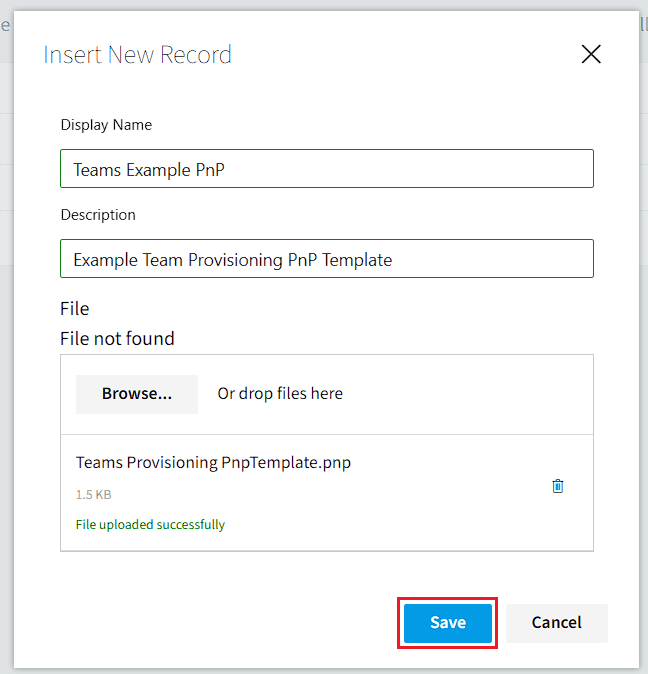The width and height of the screenshot is (648, 674).
Task: Focus the Description input field
Action: tap(327, 258)
